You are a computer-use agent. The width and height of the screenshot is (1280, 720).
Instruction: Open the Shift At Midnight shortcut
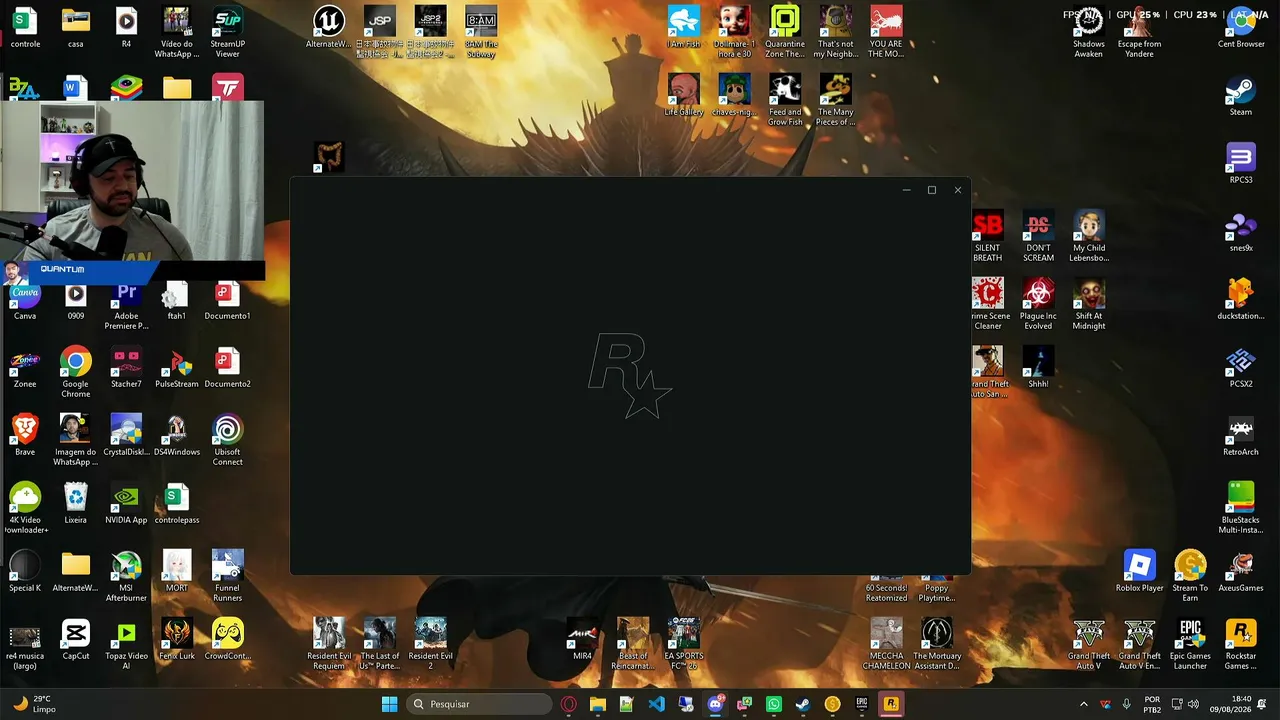(x=1089, y=305)
